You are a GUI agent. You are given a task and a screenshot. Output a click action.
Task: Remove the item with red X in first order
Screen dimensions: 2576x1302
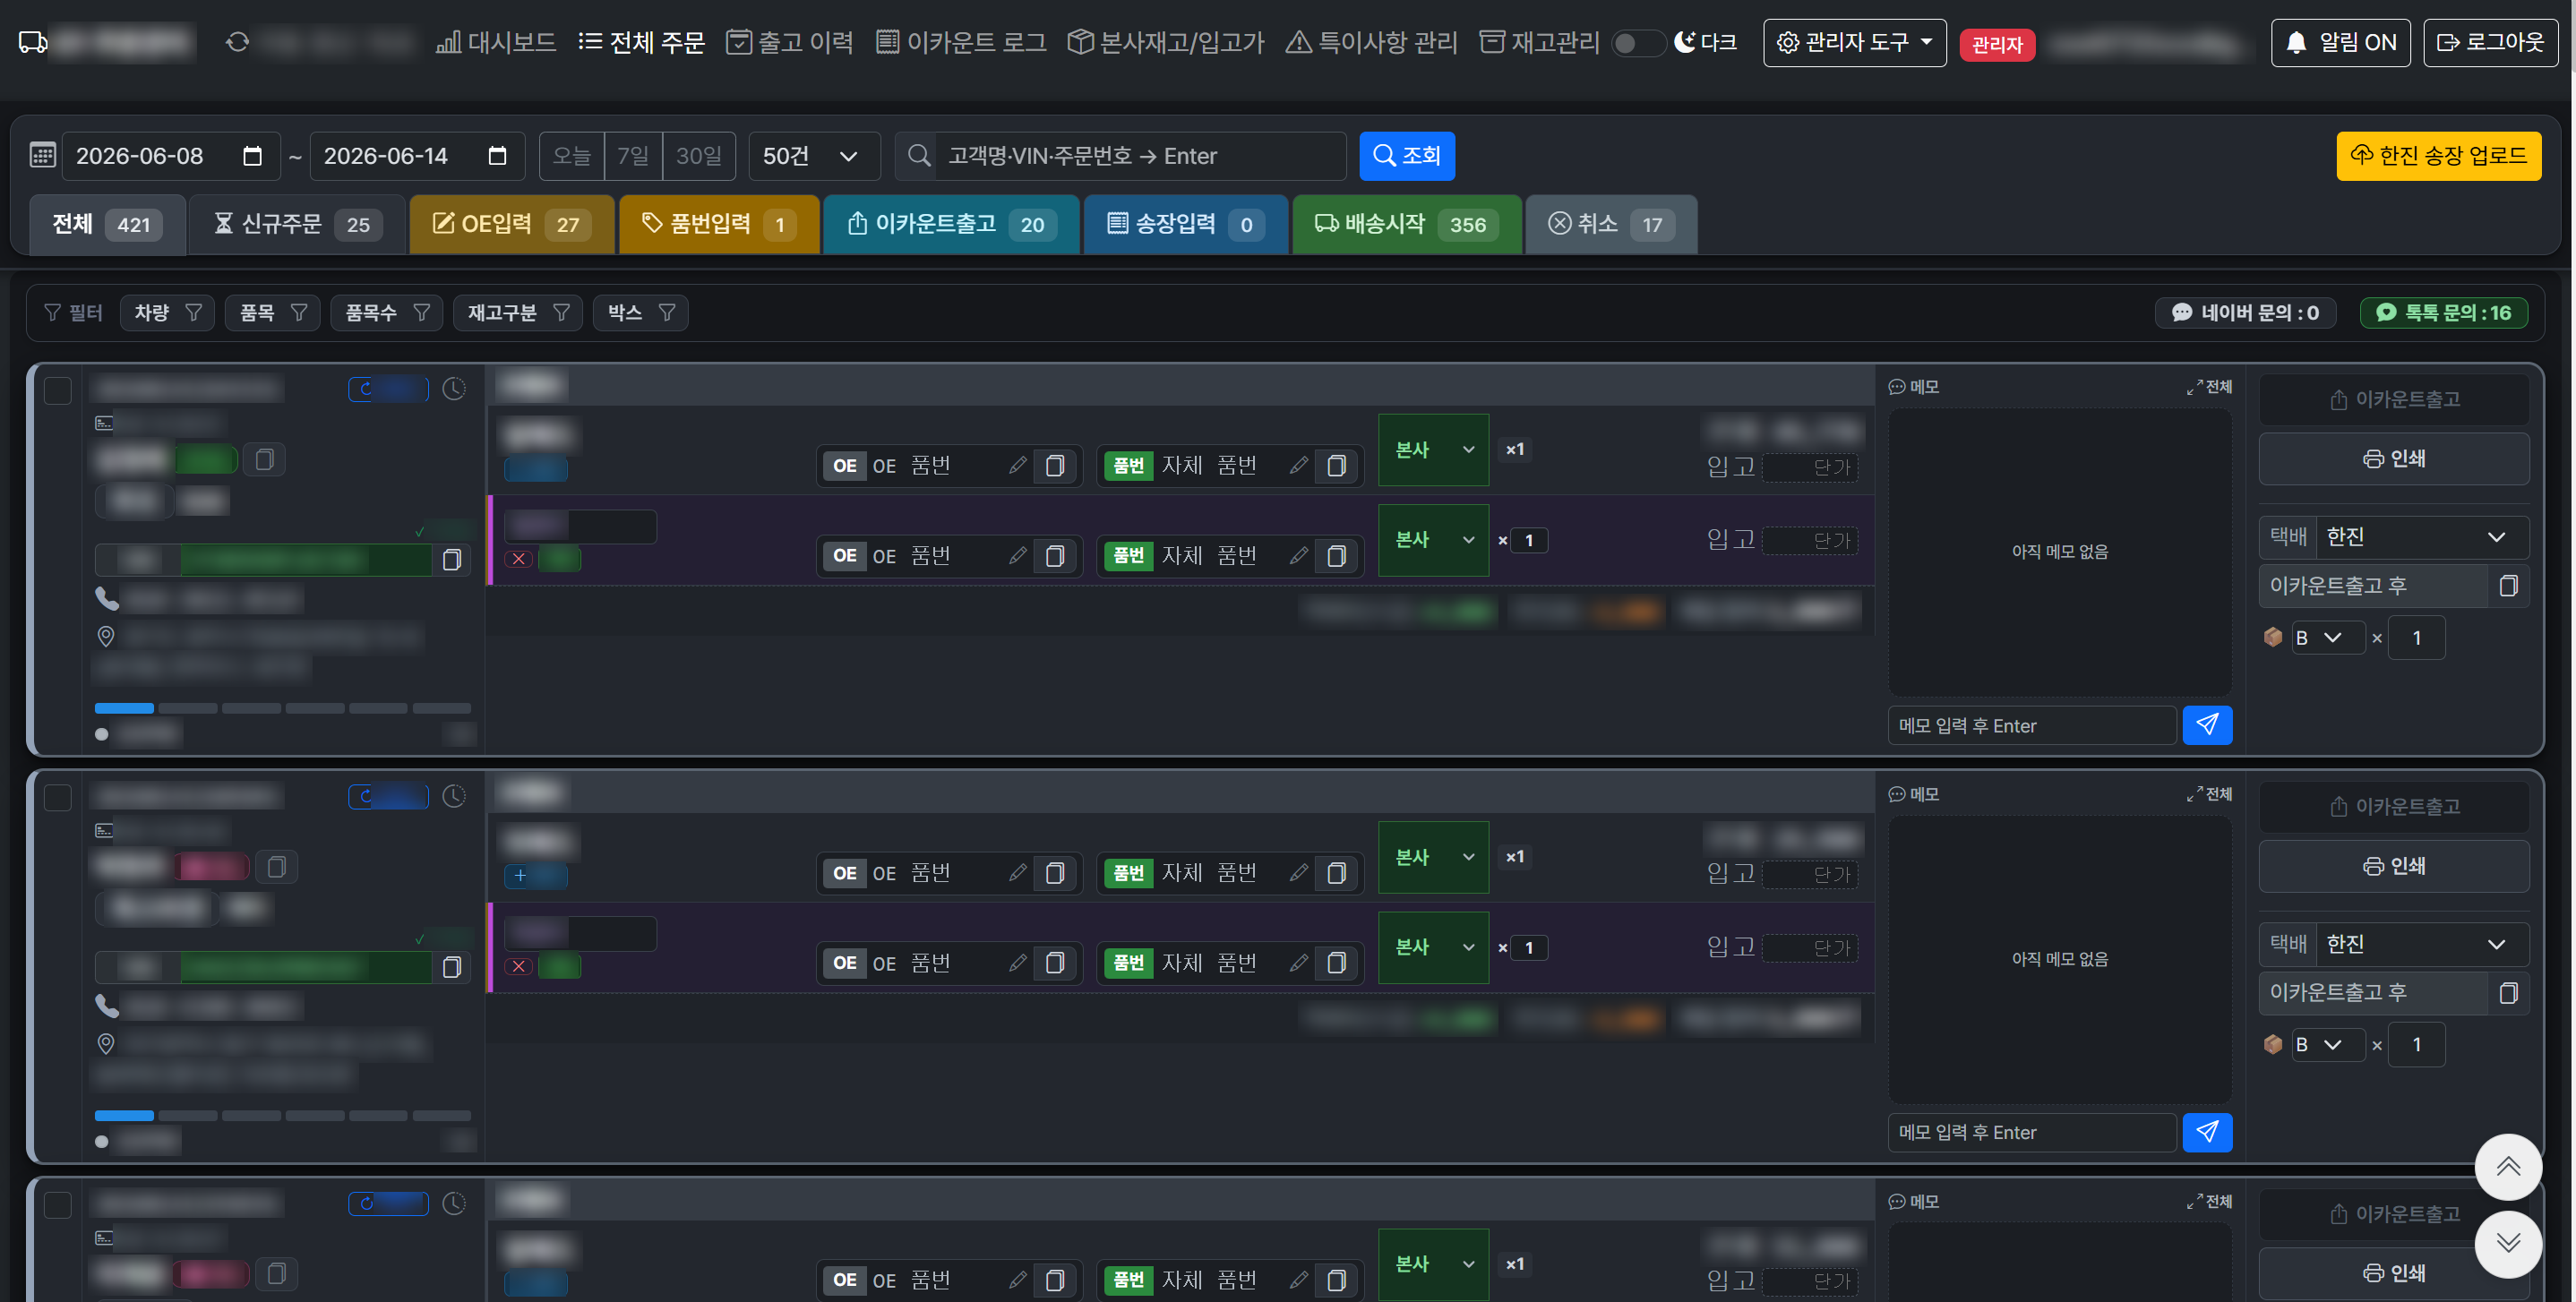coord(518,559)
